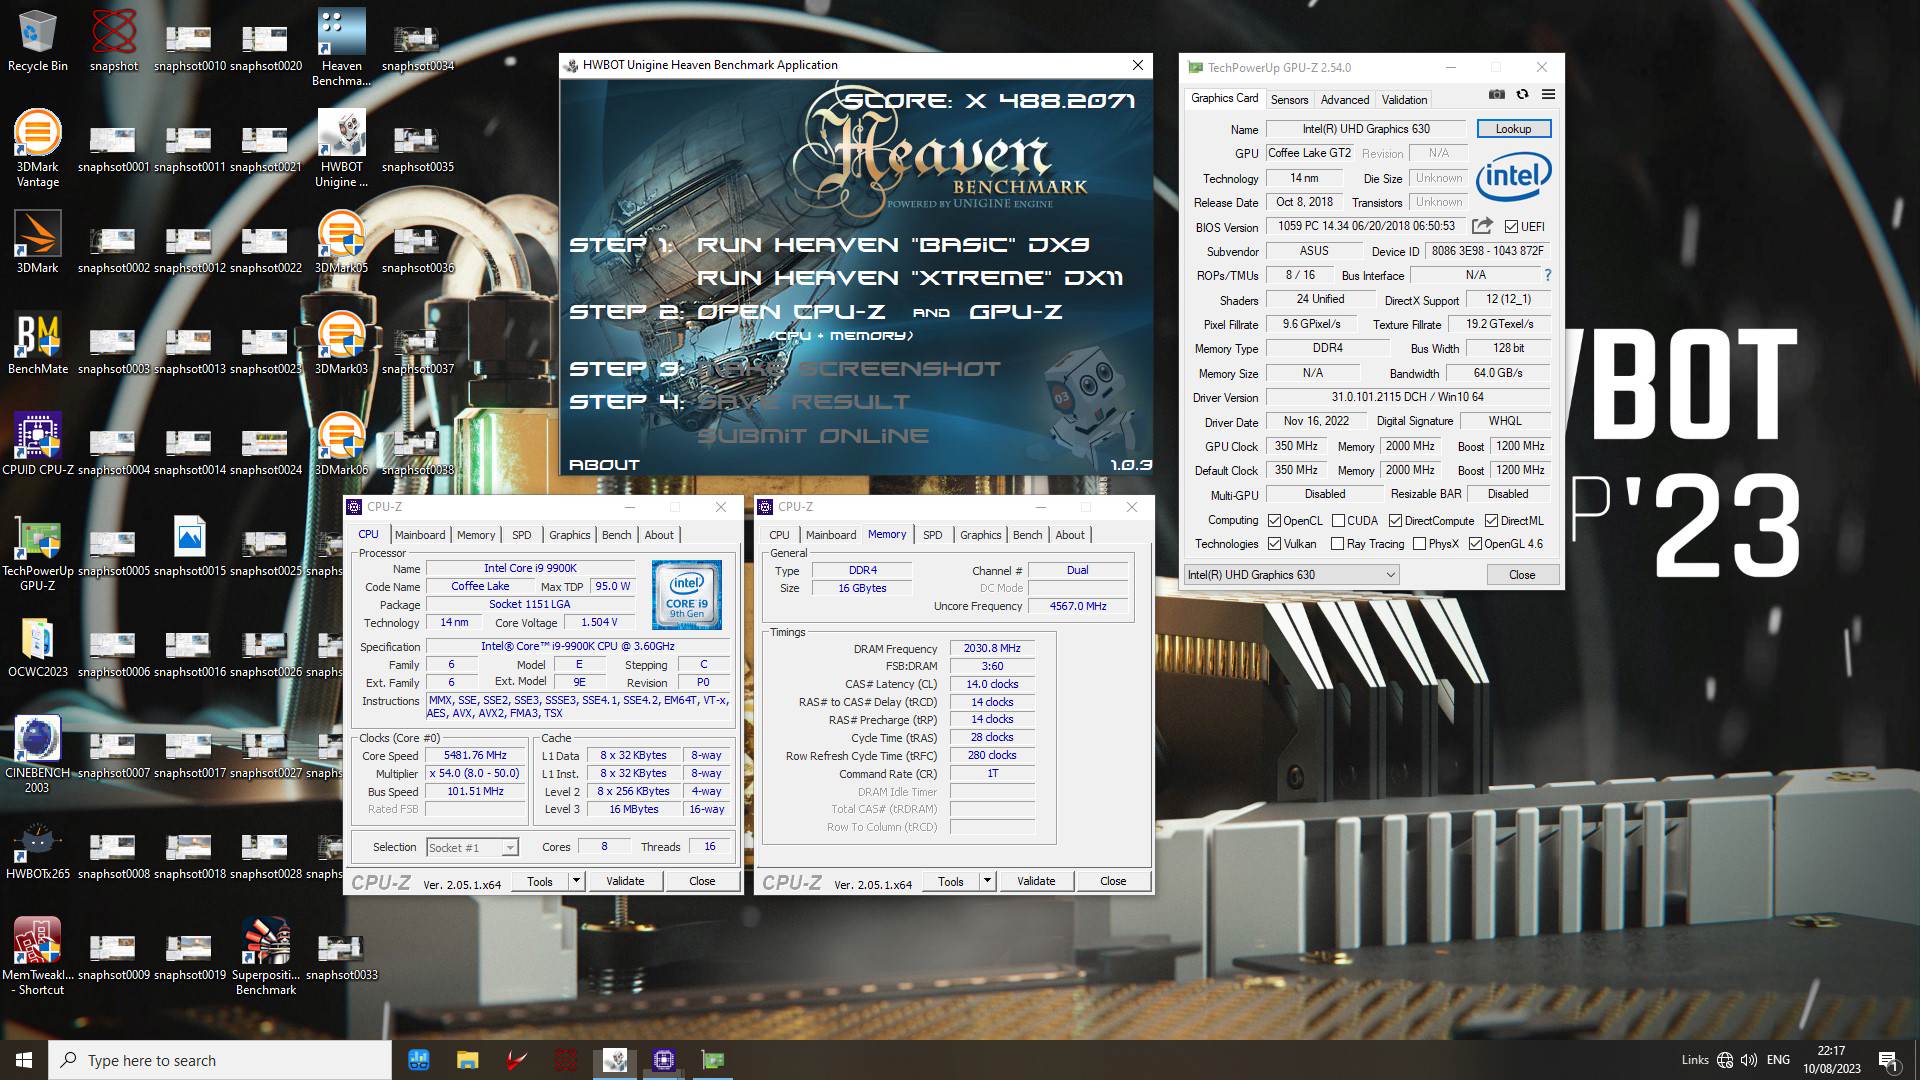Click the ENG language indicator
1920x1080 pixels.
[1778, 1060]
